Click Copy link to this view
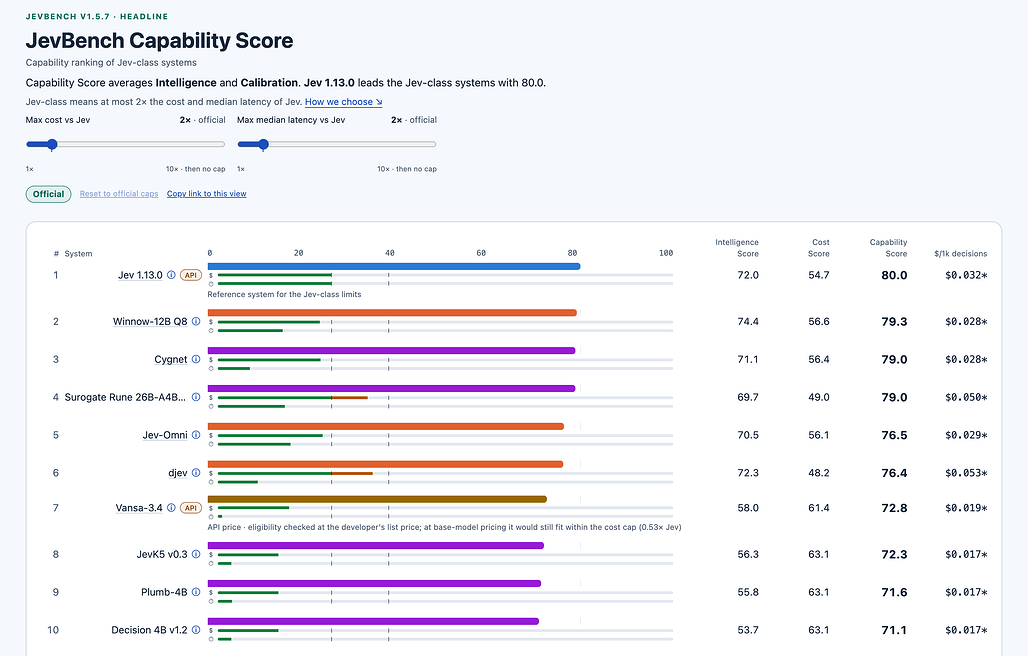 (207, 194)
